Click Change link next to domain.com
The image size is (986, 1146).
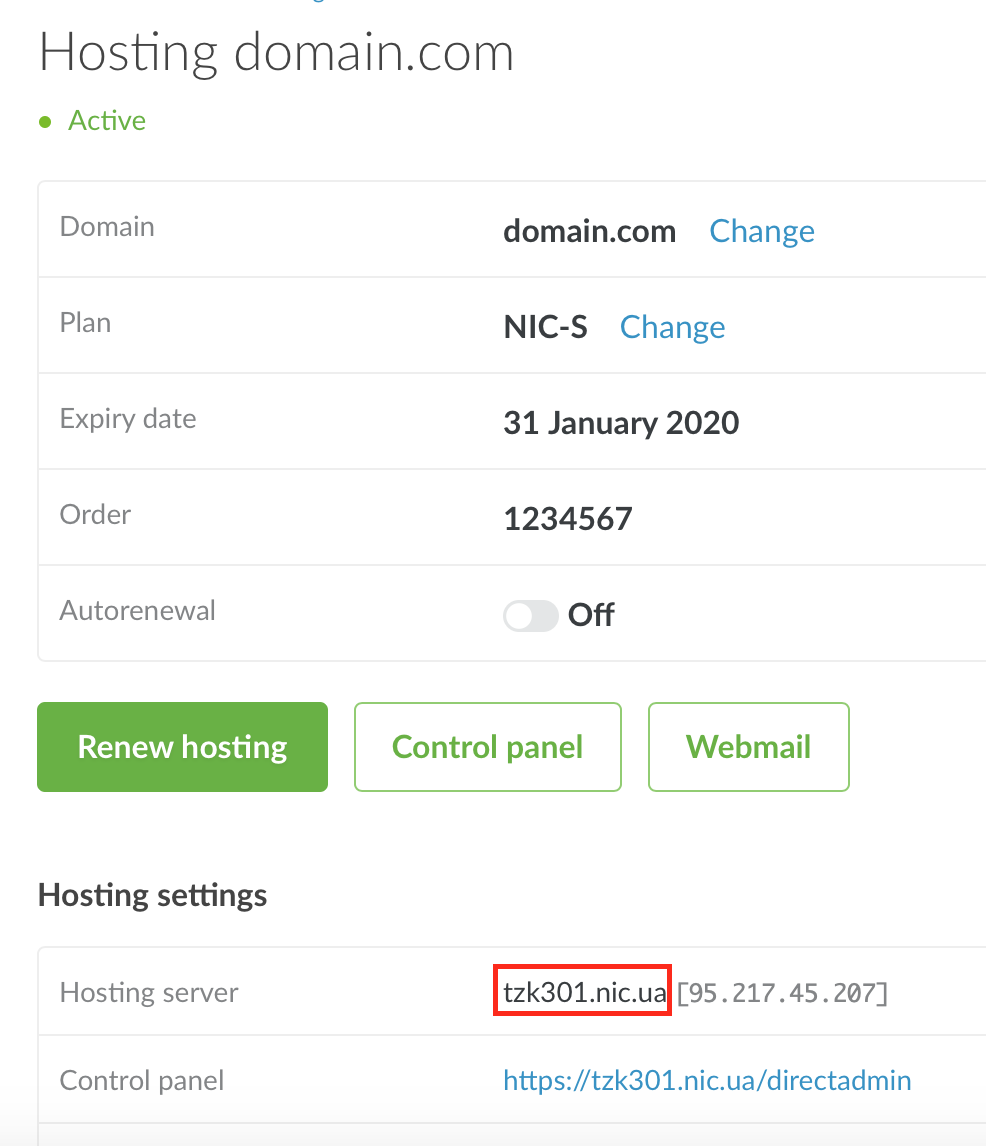point(761,231)
